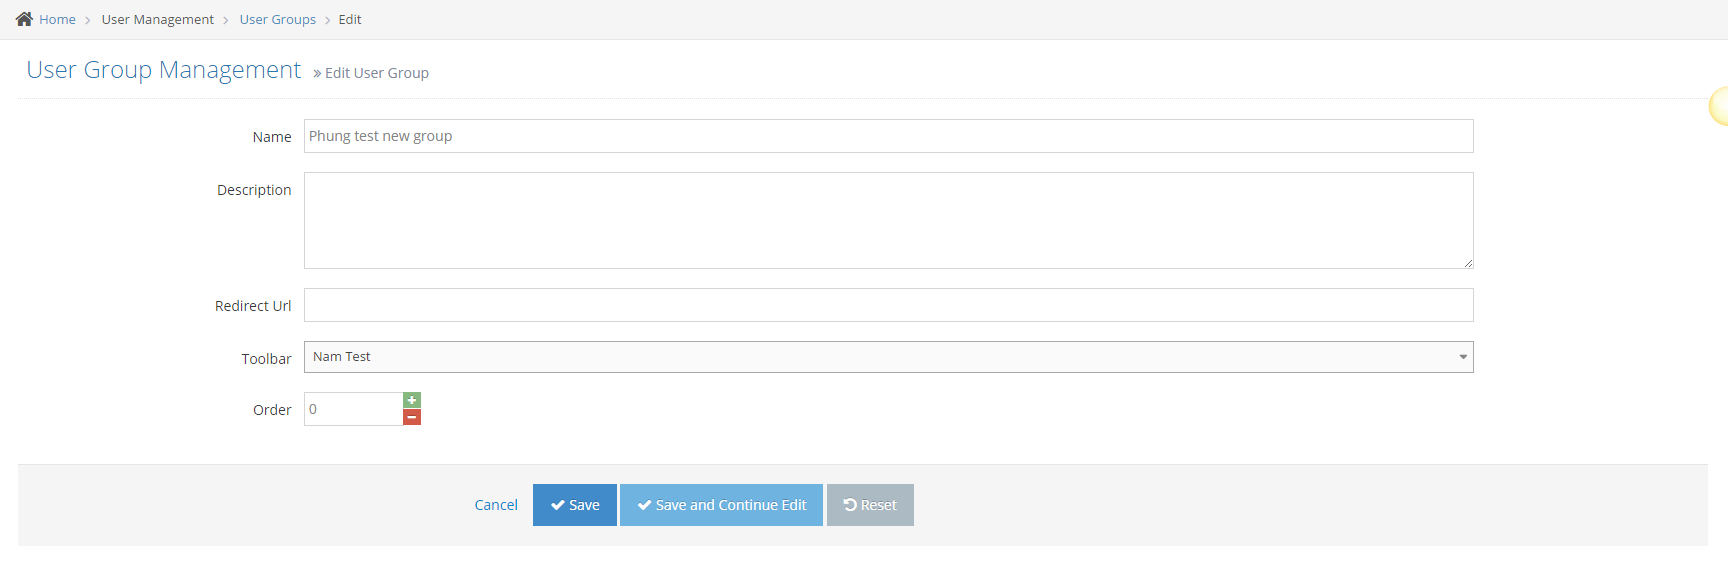Select the Redirect Url field
The image size is (1728, 565).
click(x=887, y=305)
